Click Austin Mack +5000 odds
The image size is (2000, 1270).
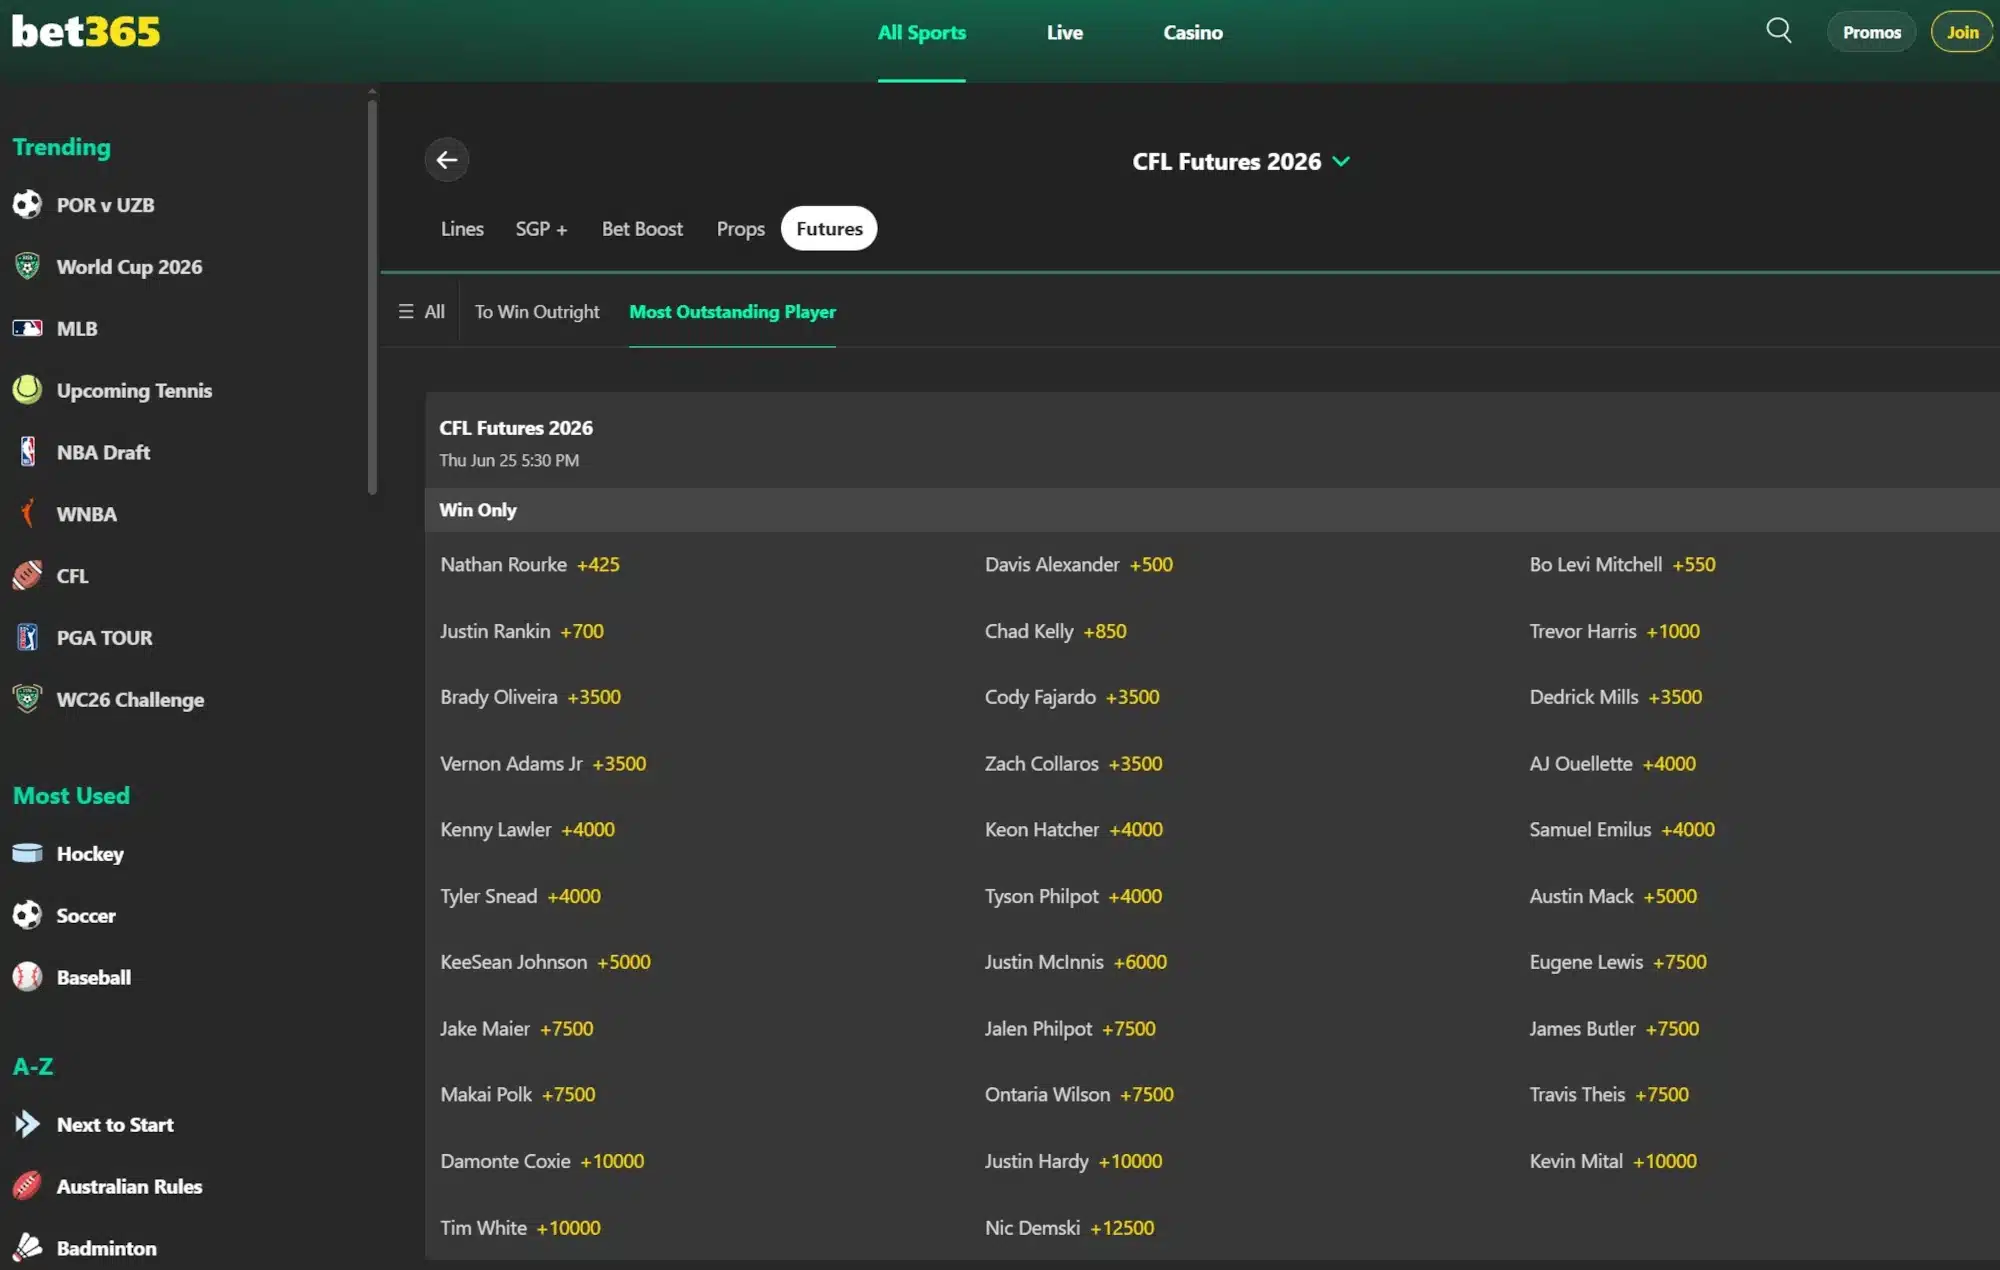[x=1613, y=897]
